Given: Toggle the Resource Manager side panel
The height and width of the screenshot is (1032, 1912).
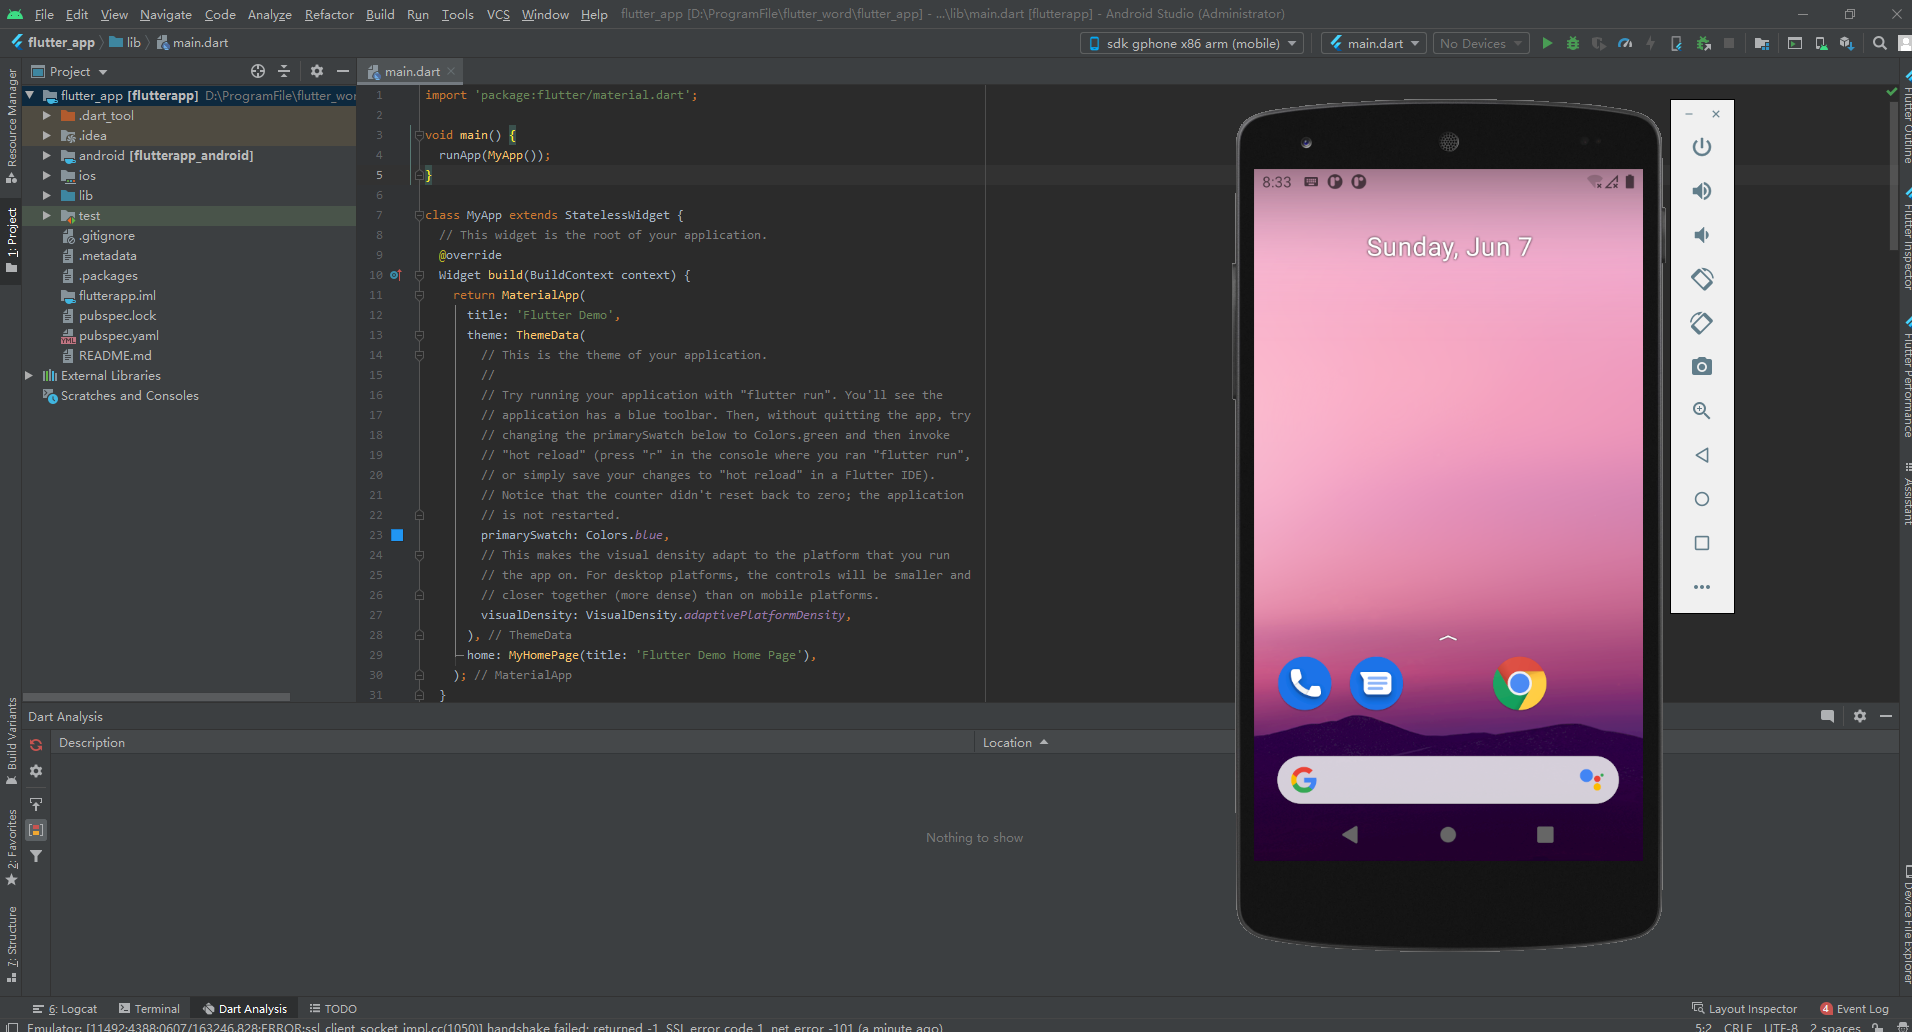Looking at the screenshot, I should point(11,126).
